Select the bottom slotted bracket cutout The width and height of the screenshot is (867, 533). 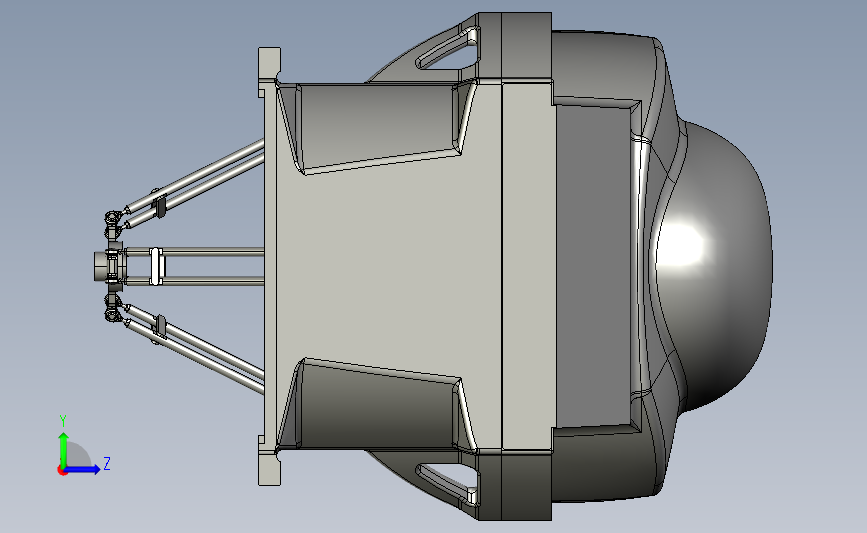[447, 482]
